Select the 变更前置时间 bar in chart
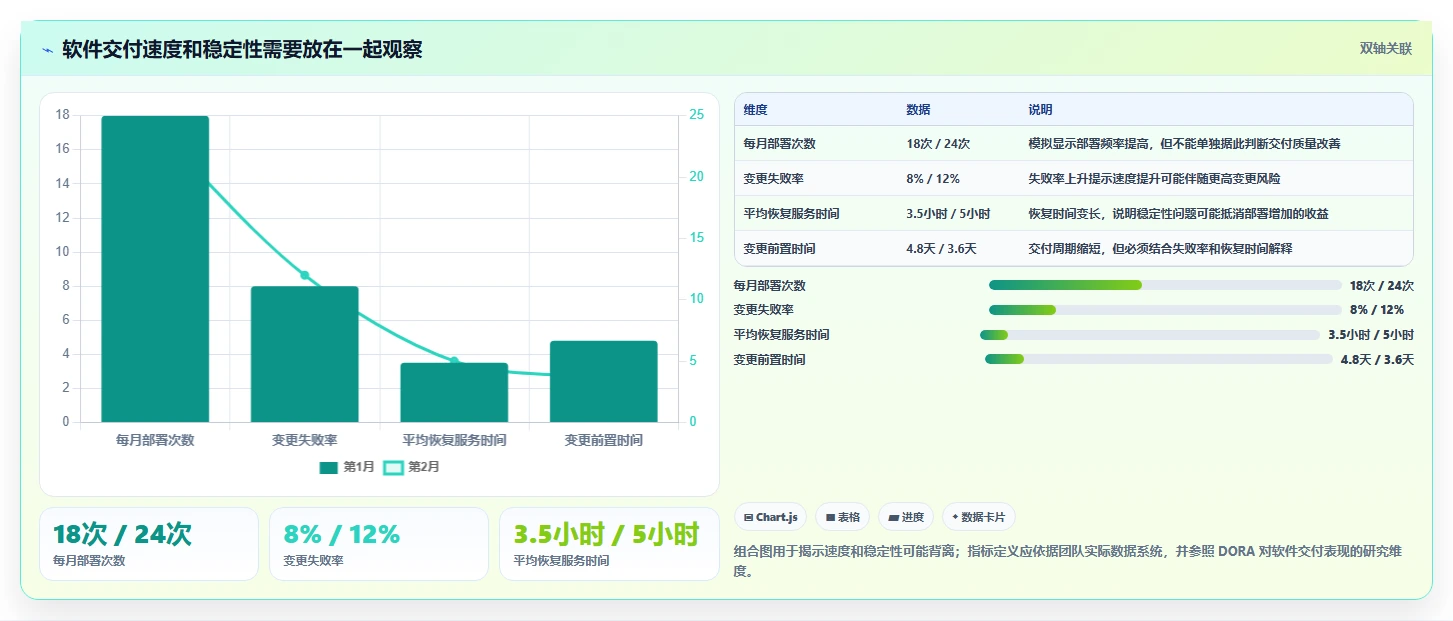 (x=604, y=381)
